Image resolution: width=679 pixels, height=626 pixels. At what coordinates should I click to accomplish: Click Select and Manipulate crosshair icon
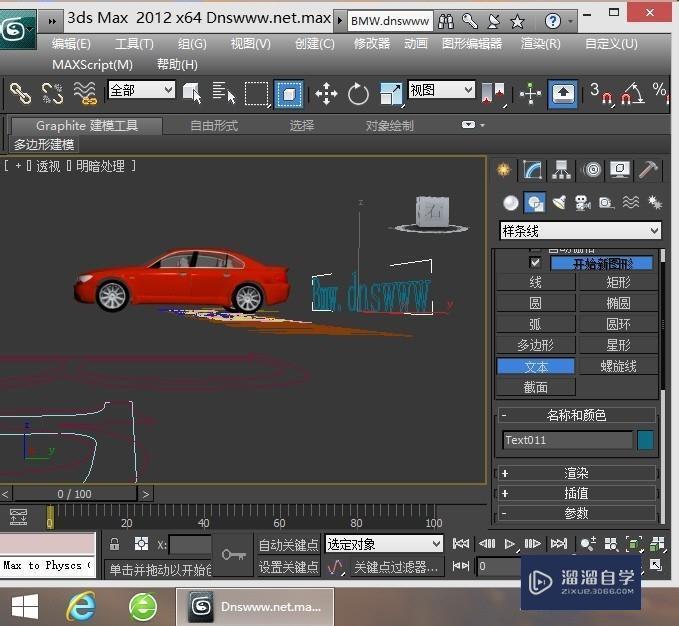pyautogui.click(x=530, y=93)
